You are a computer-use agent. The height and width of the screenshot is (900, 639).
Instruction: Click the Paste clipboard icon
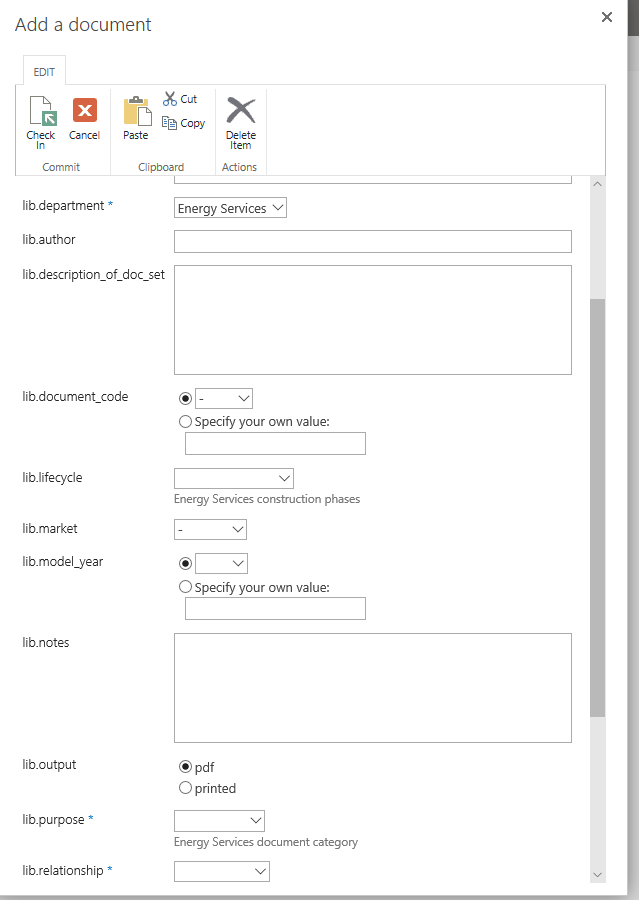tap(137, 110)
